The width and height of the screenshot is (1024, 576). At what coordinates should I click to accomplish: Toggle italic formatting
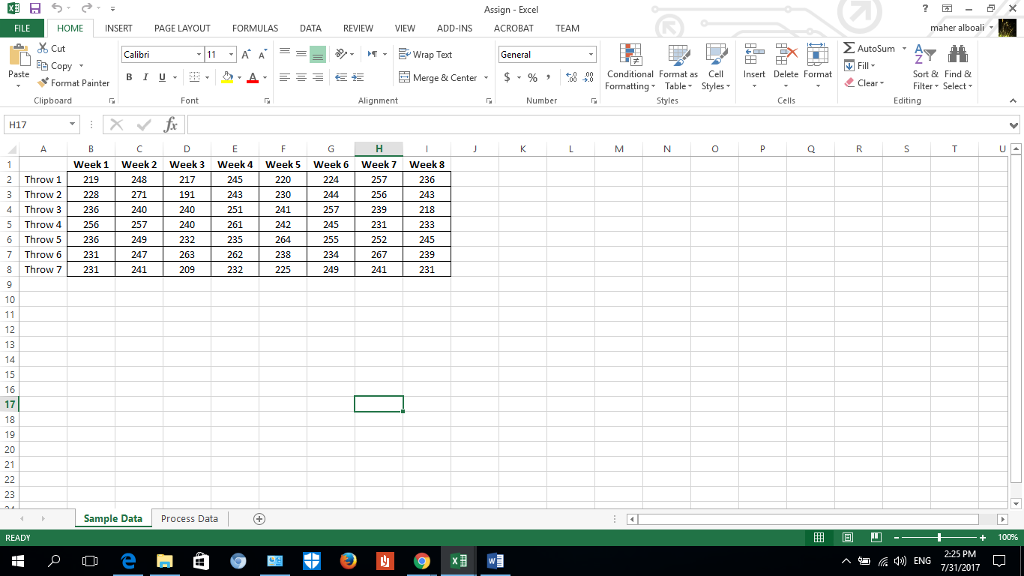(146, 78)
